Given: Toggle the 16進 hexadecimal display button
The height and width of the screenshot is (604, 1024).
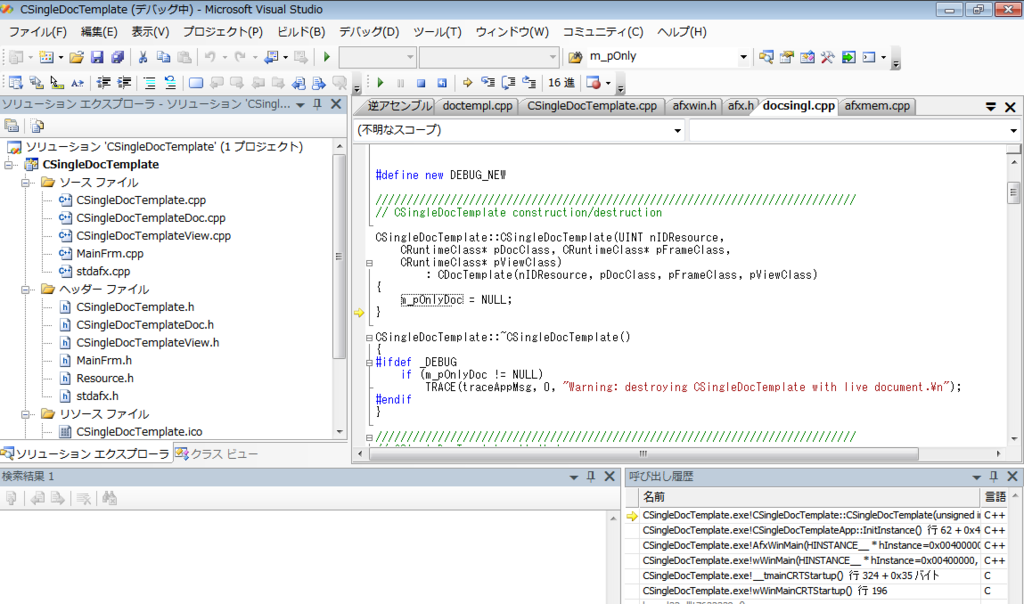Looking at the screenshot, I should click(x=561, y=83).
